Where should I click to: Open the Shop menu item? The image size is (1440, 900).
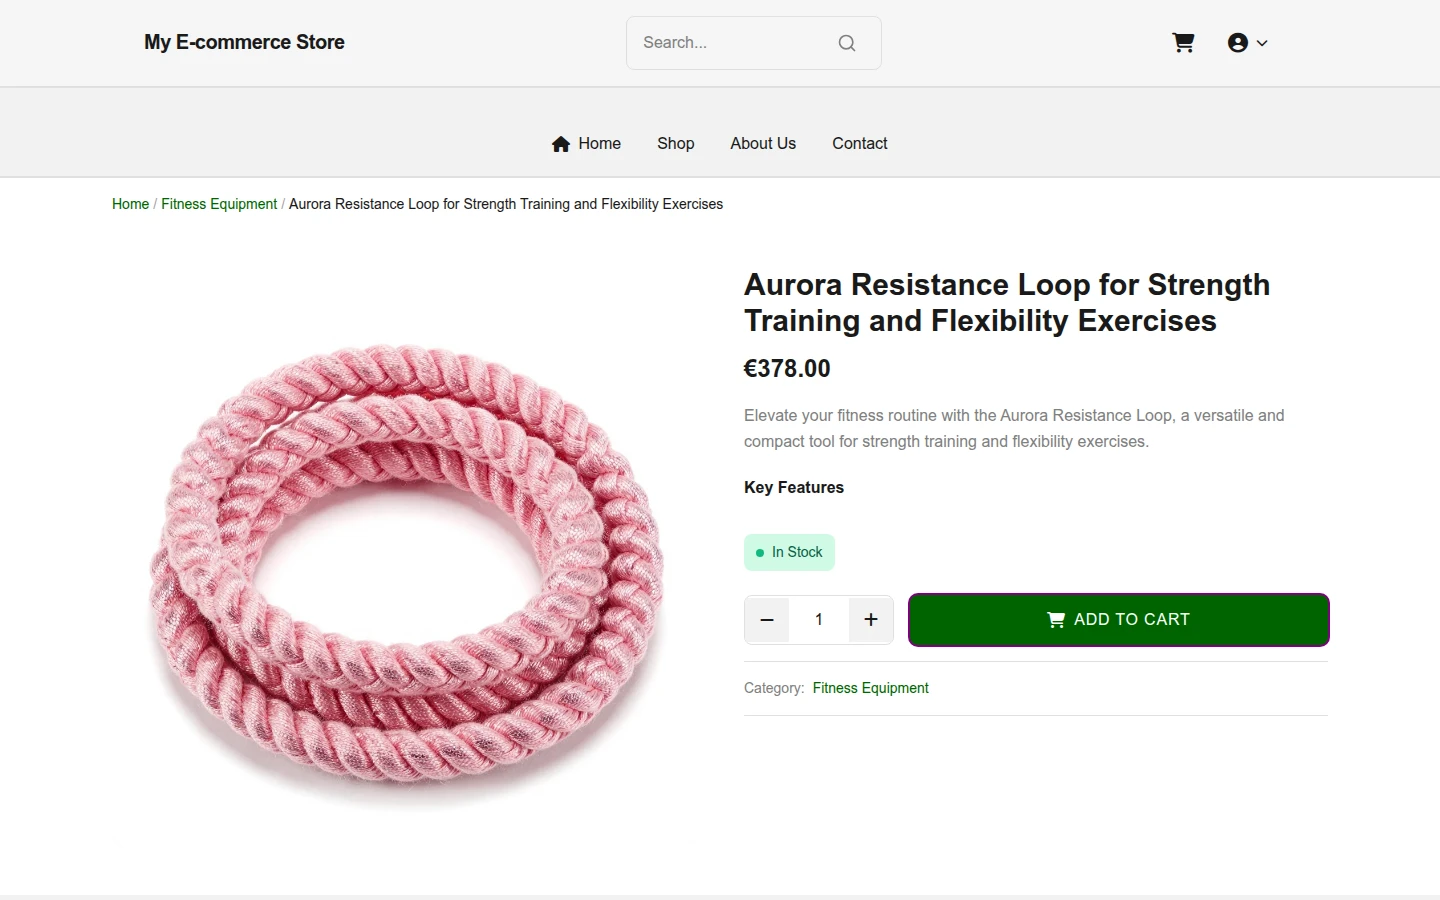click(676, 144)
